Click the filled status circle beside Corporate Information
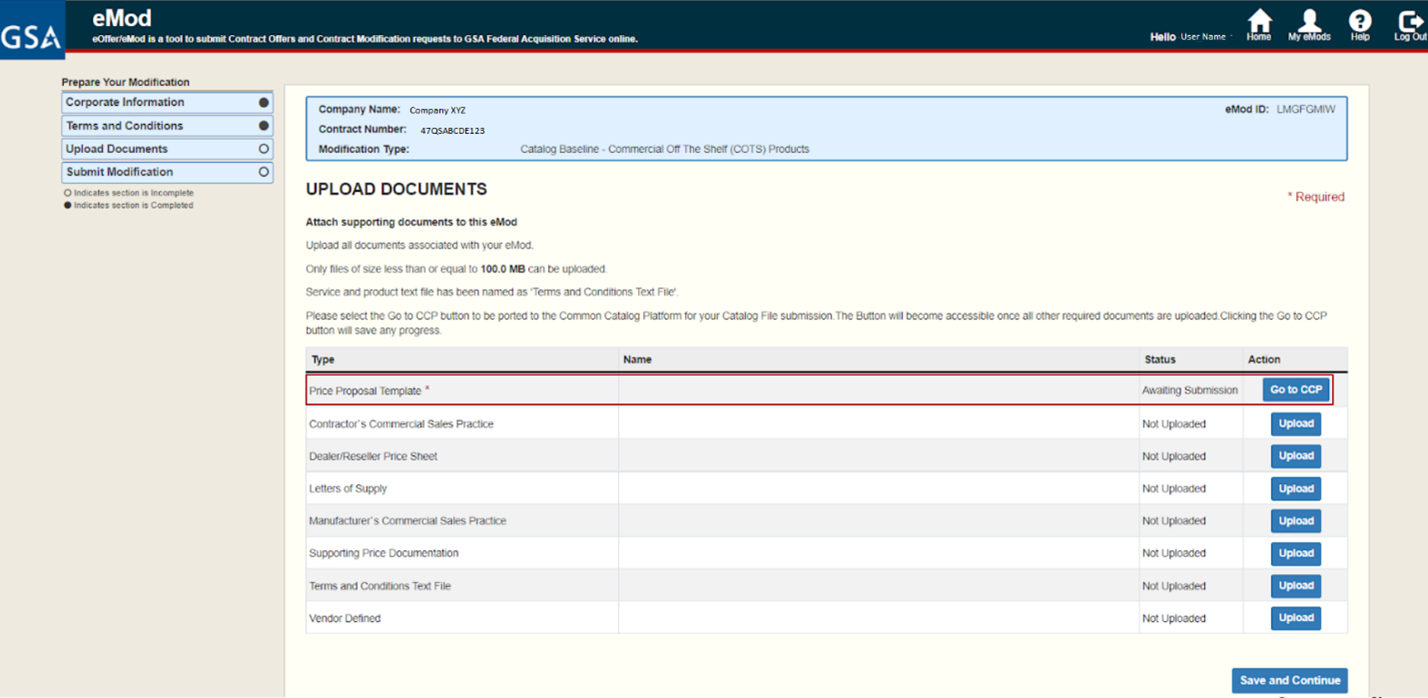The image size is (1428, 698). pos(264,101)
